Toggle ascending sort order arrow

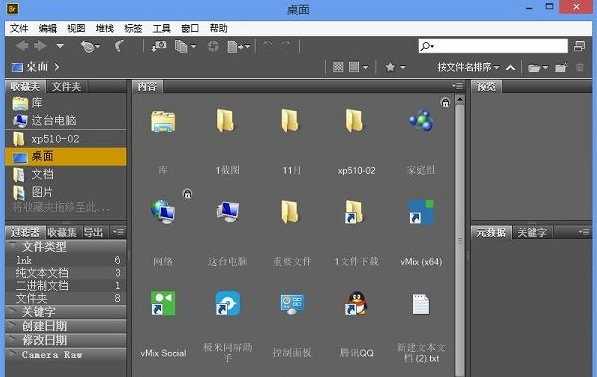510,68
